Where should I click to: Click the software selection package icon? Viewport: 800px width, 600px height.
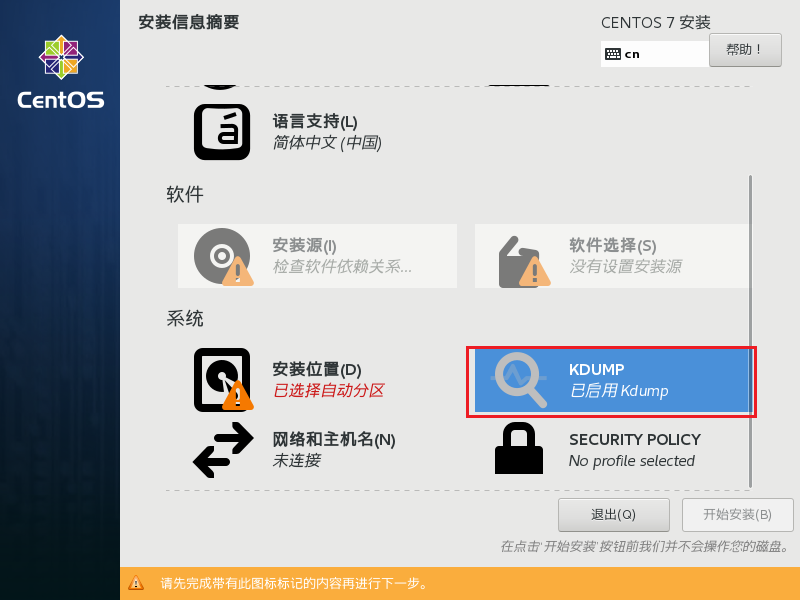tap(523, 262)
